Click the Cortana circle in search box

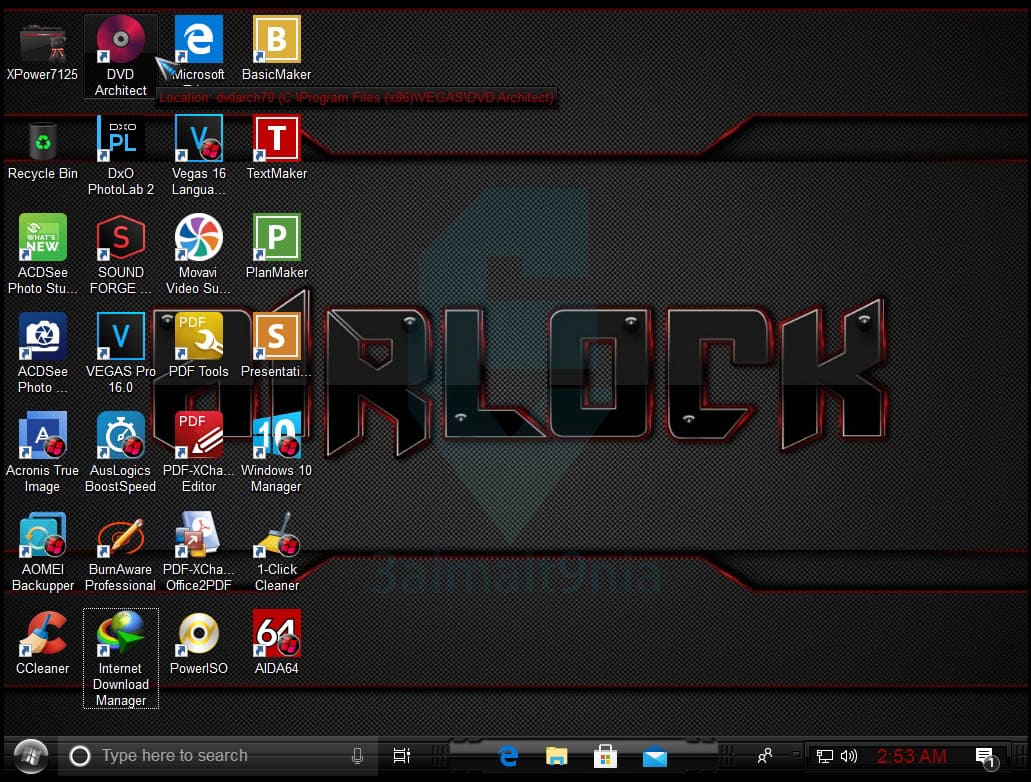click(x=80, y=756)
